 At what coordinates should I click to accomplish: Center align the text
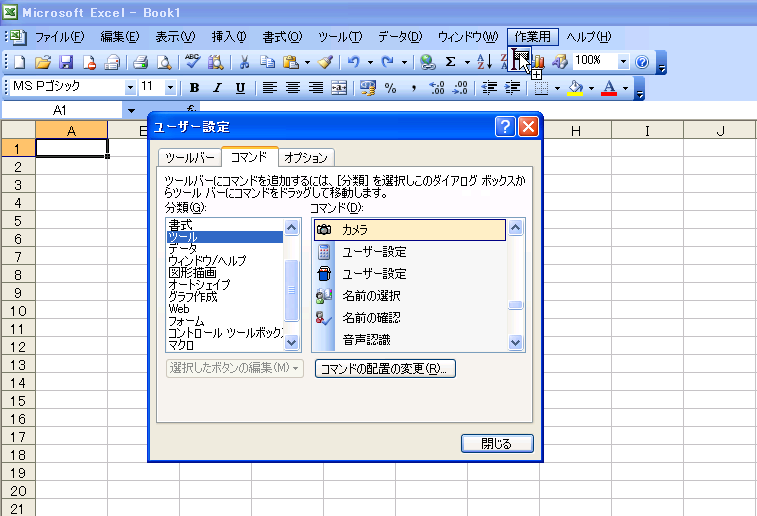pyautogui.click(x=293, y=88)
